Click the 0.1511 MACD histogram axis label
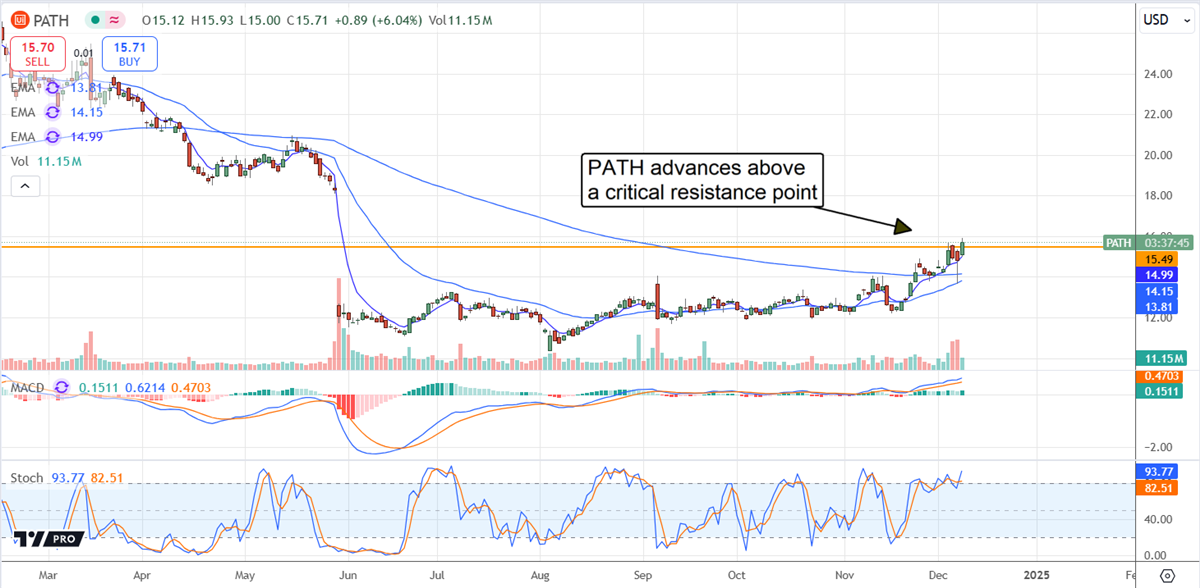Image resolution: width=1200 pixels, height=588 pixels. click(x=1159, y=393)
